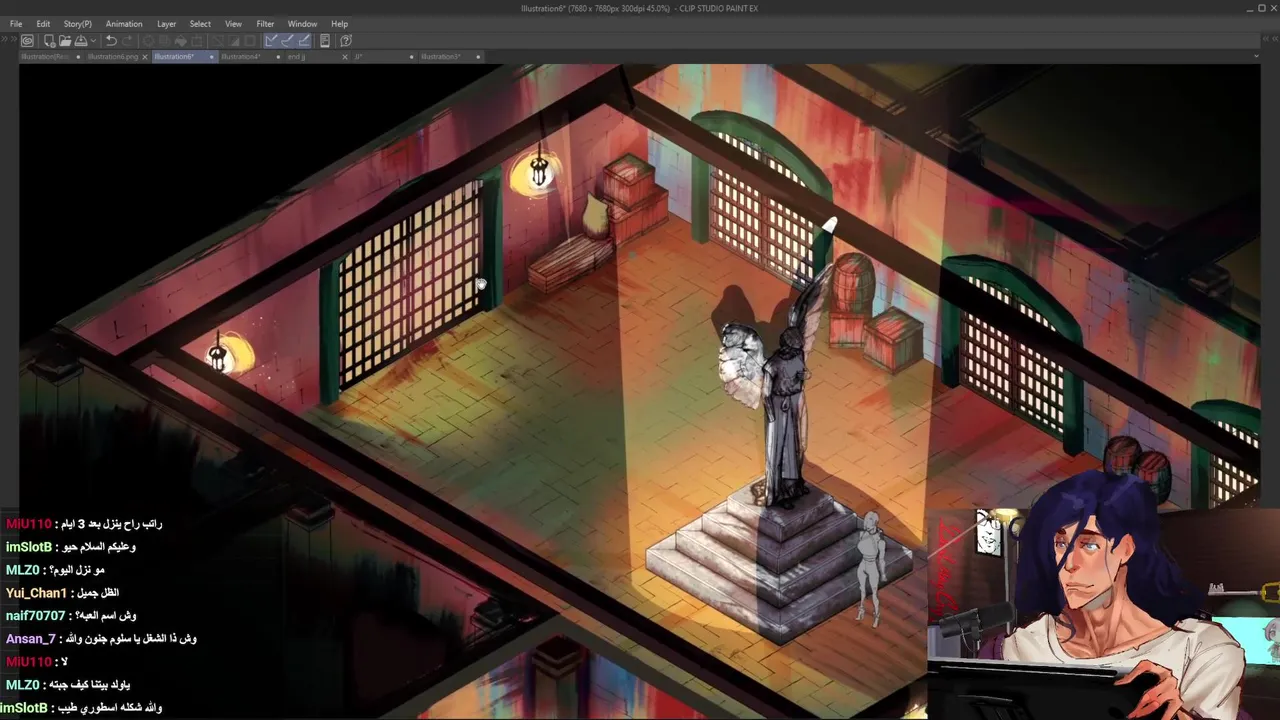Click the Clip Studio launcher icon
This screenshot has height=720, width=1280.
coord(27,41)
